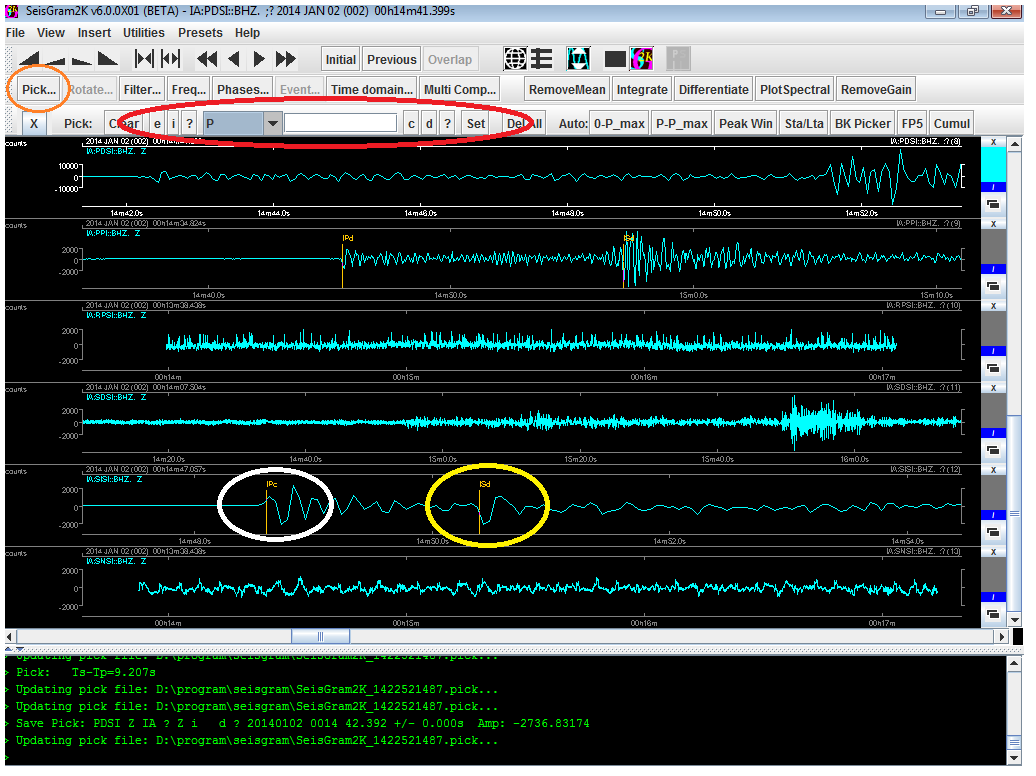Click the SeisGram2K 2K logo toolbar icon
The image size is (1036, 776).
tap(642, 58)
